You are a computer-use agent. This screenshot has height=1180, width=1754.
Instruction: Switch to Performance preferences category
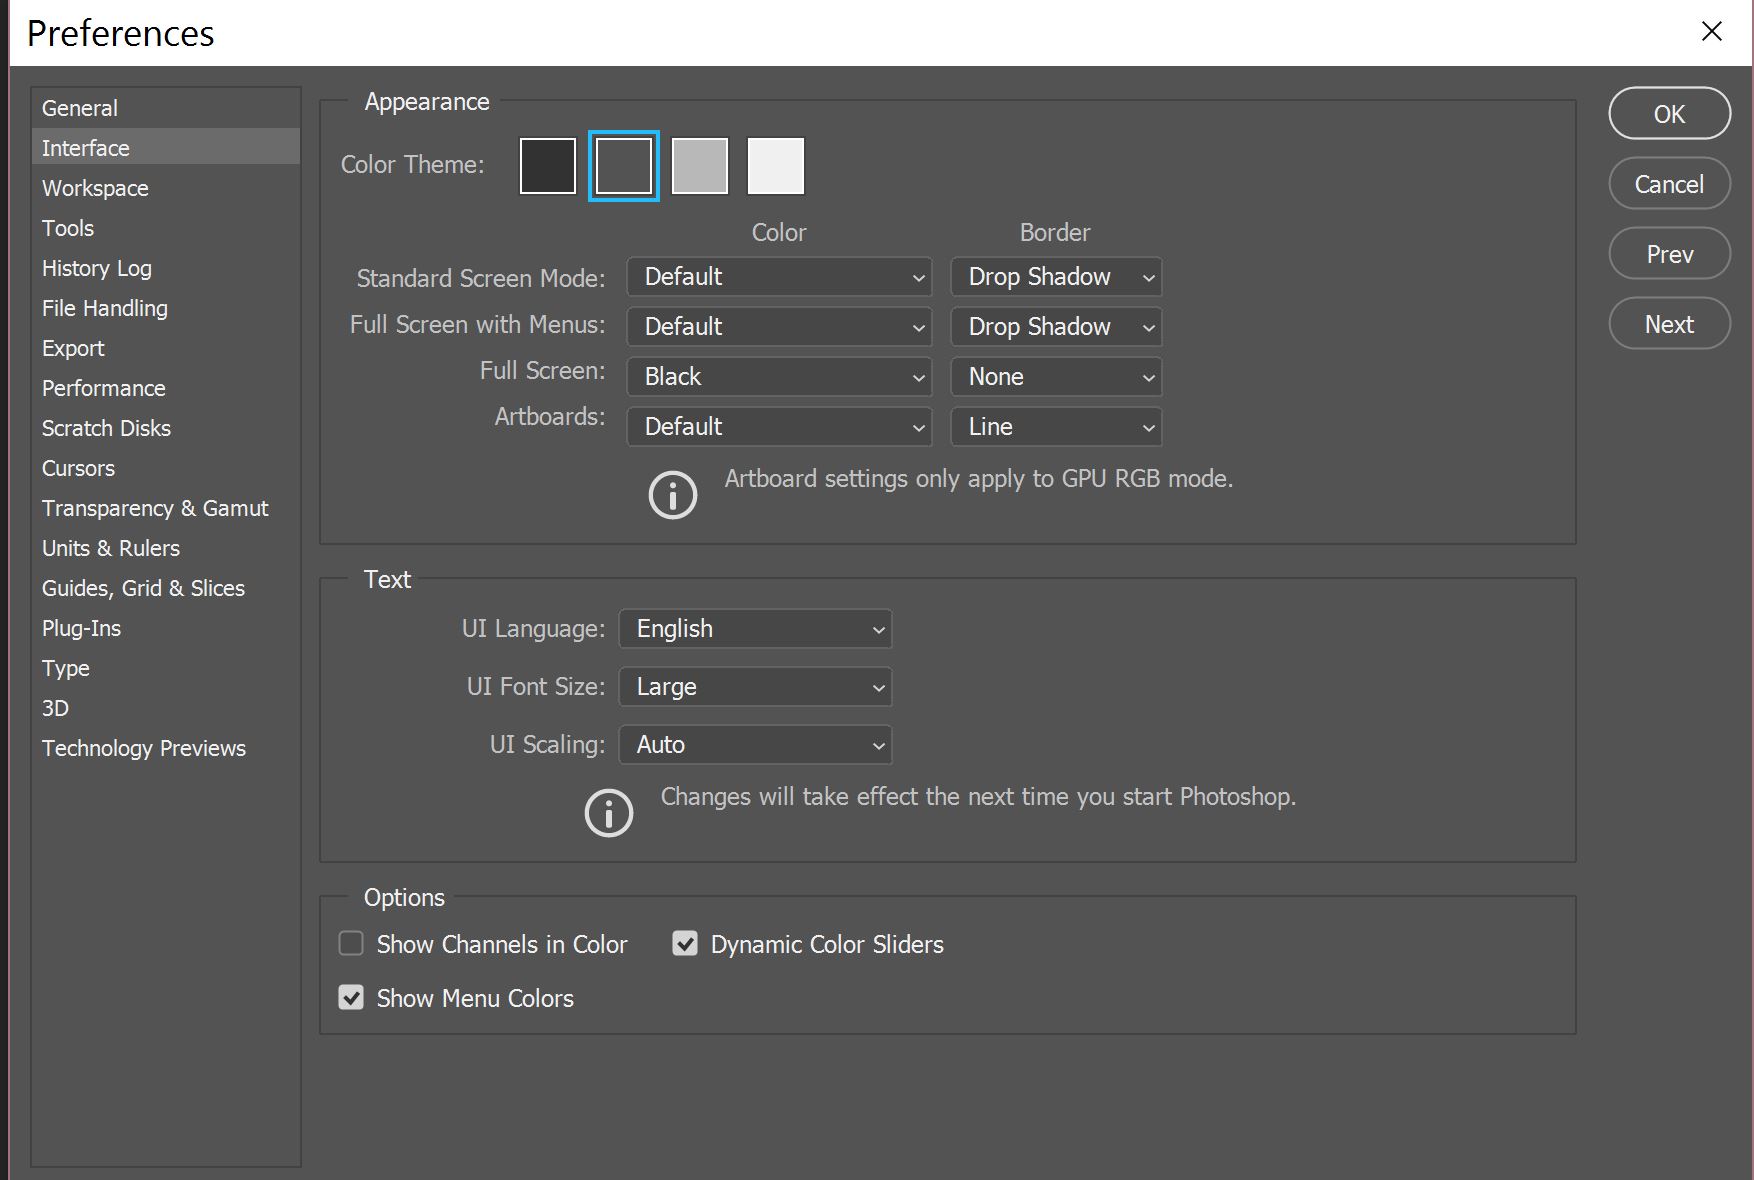[104, 388]
